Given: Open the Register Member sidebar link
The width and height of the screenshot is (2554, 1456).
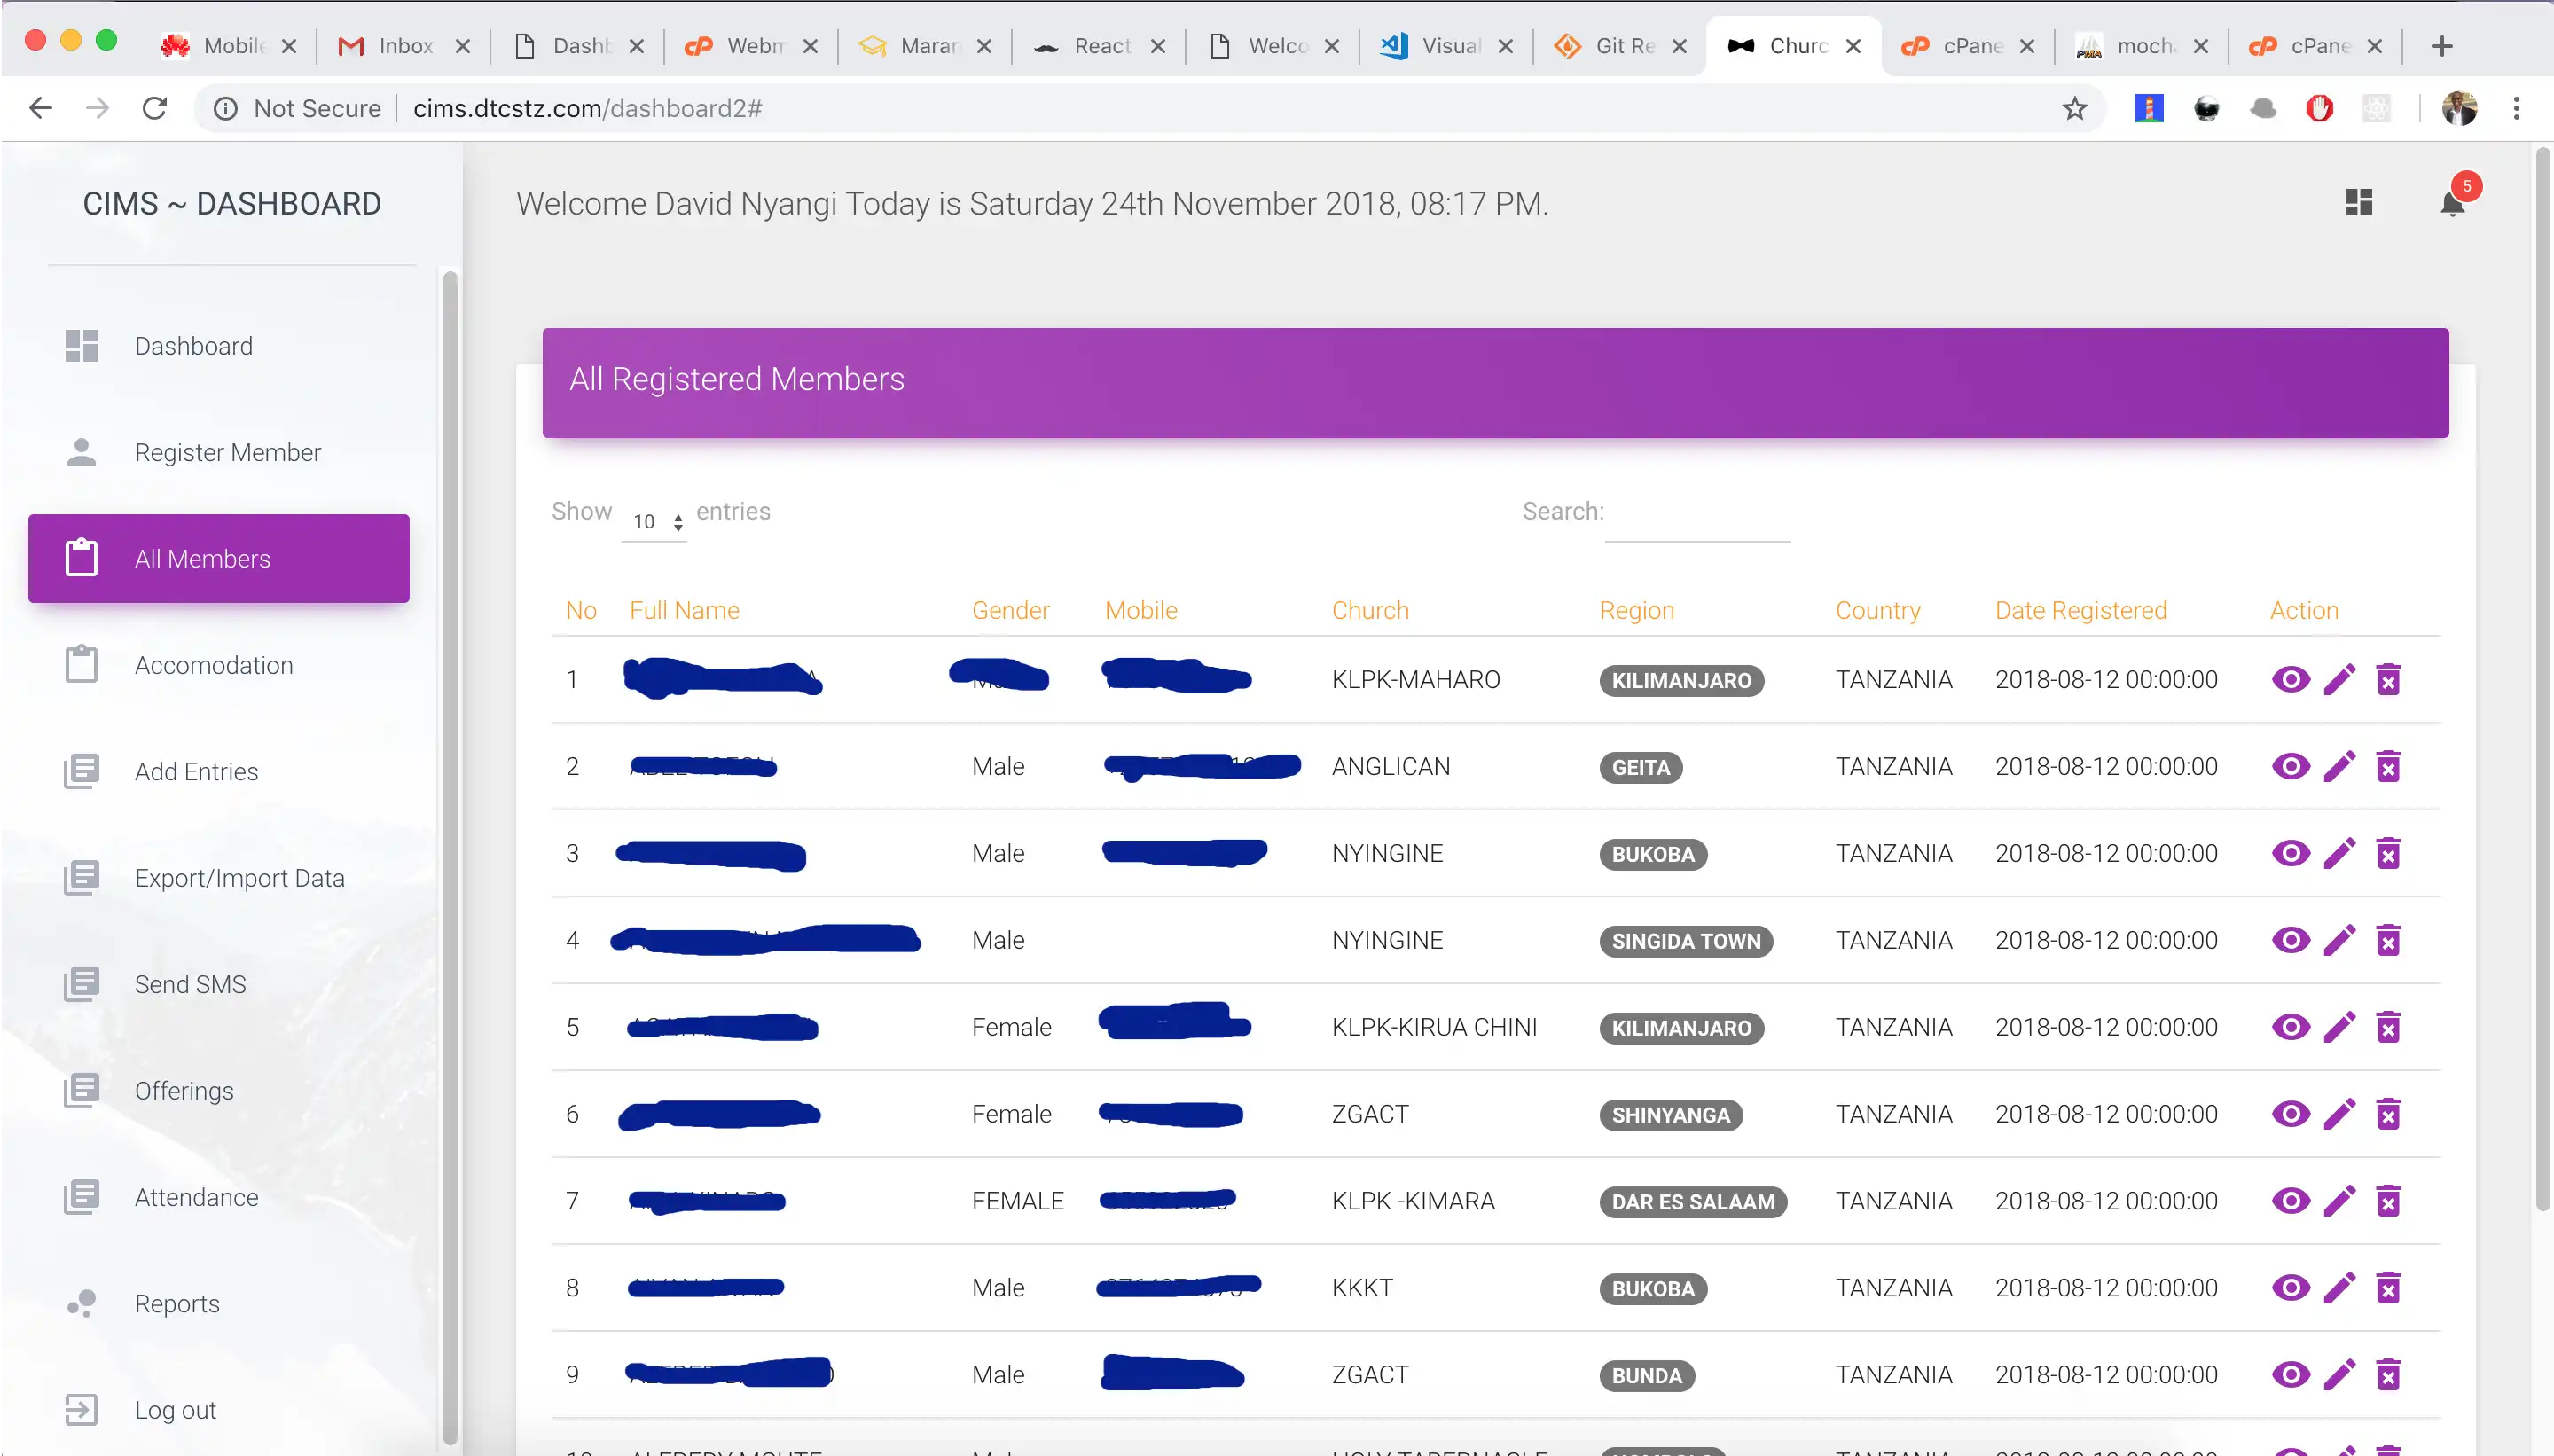Looking at the screenshot, I should [x=228, y=452].
